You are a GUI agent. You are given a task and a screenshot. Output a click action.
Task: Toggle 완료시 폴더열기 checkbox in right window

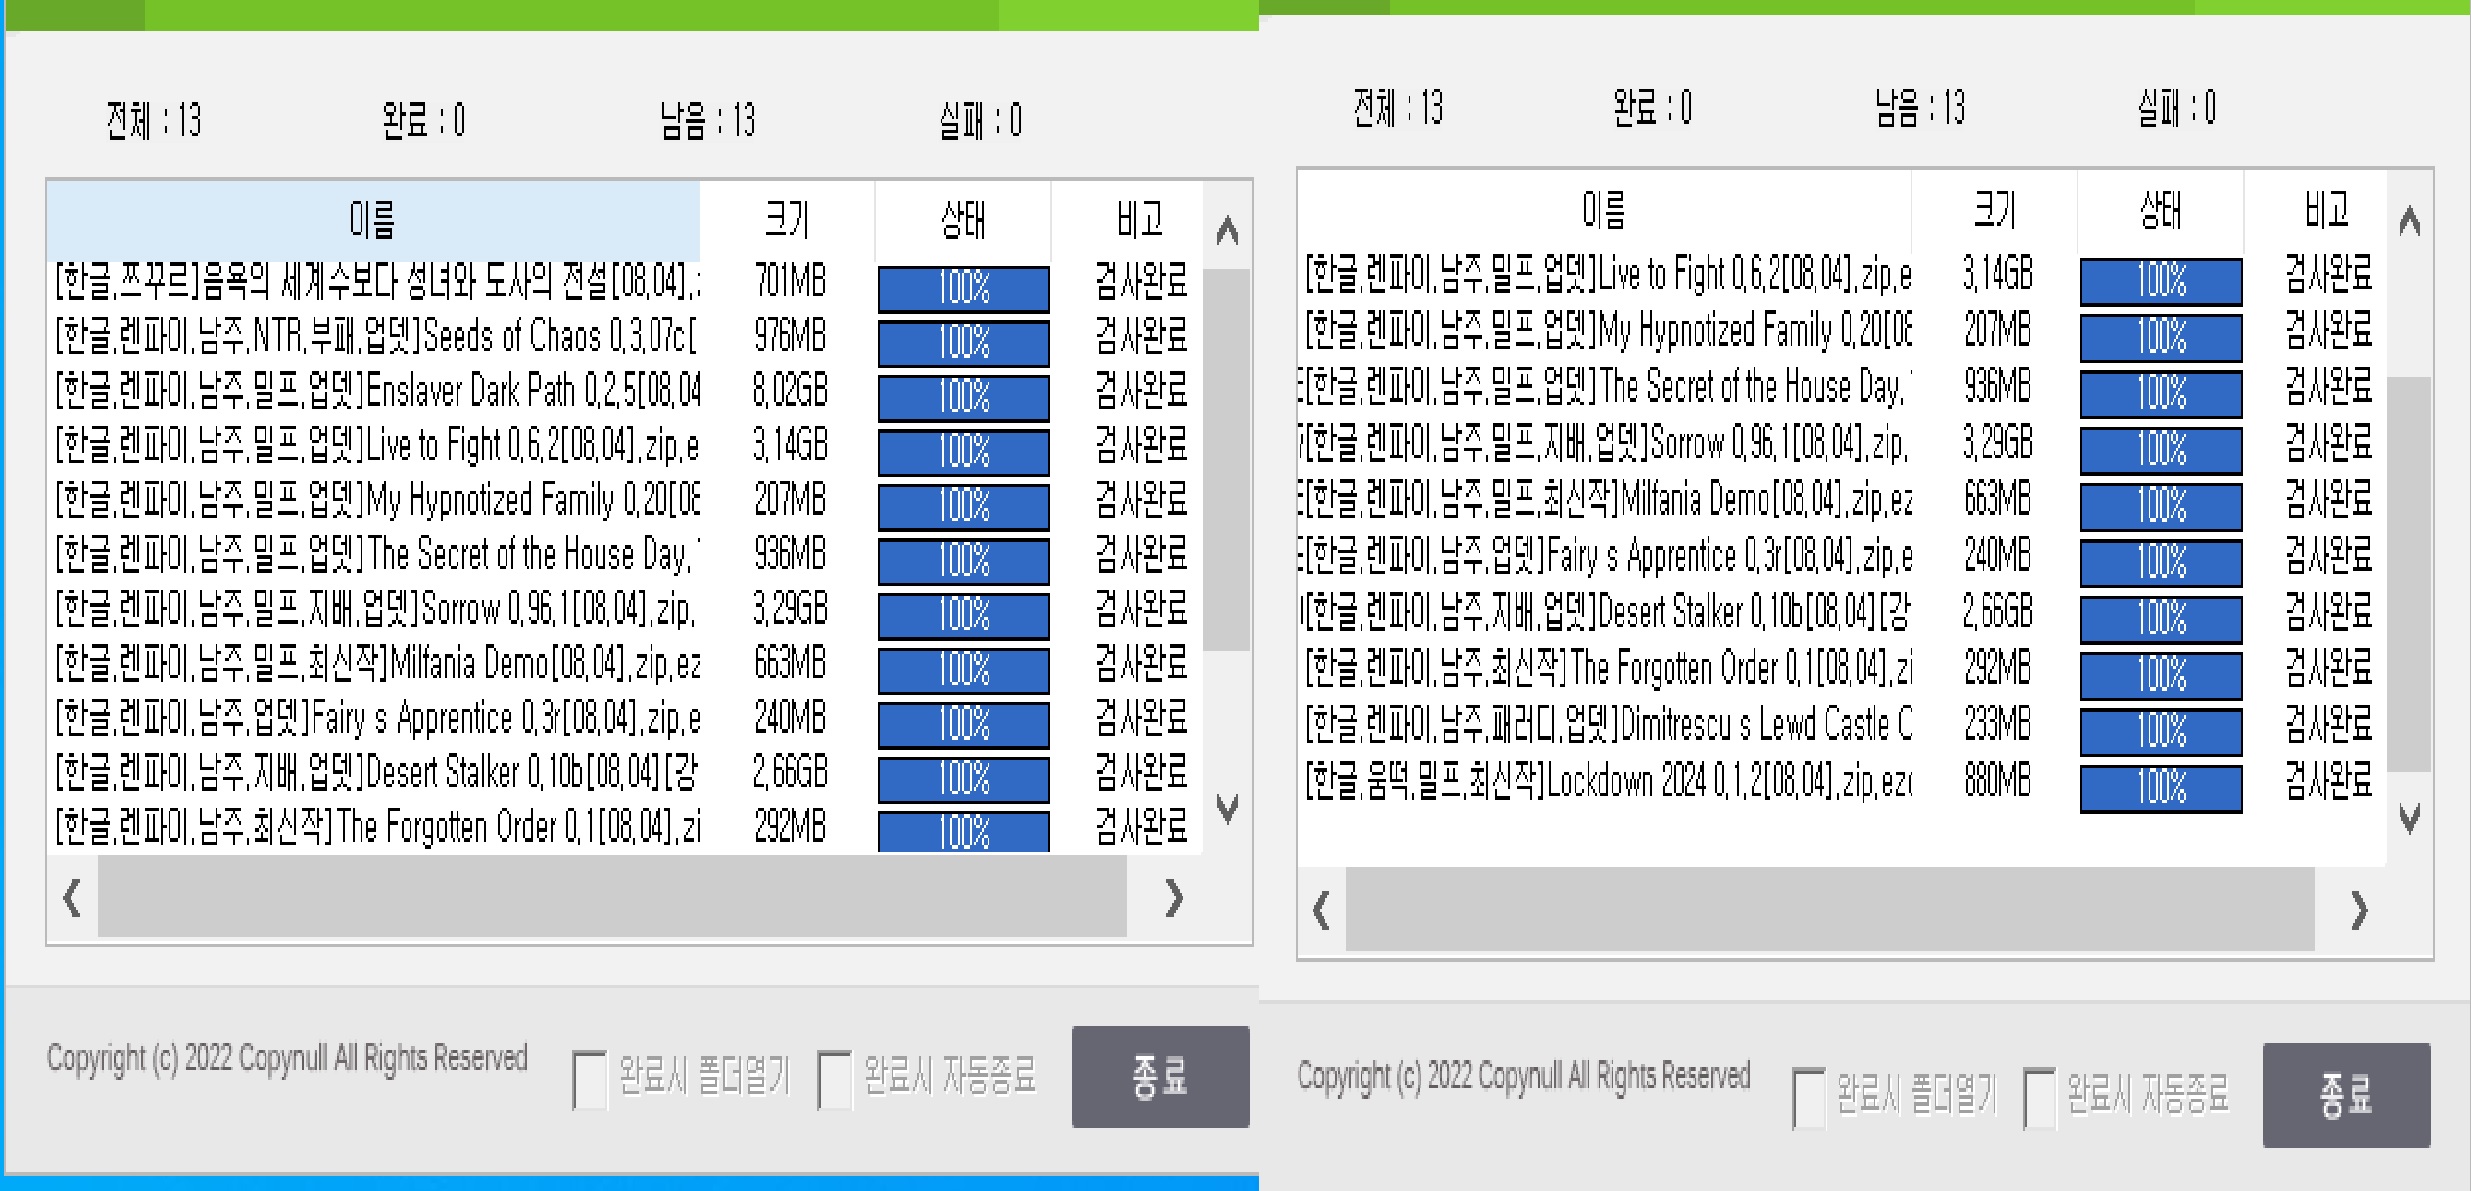click(1808, 1098)
